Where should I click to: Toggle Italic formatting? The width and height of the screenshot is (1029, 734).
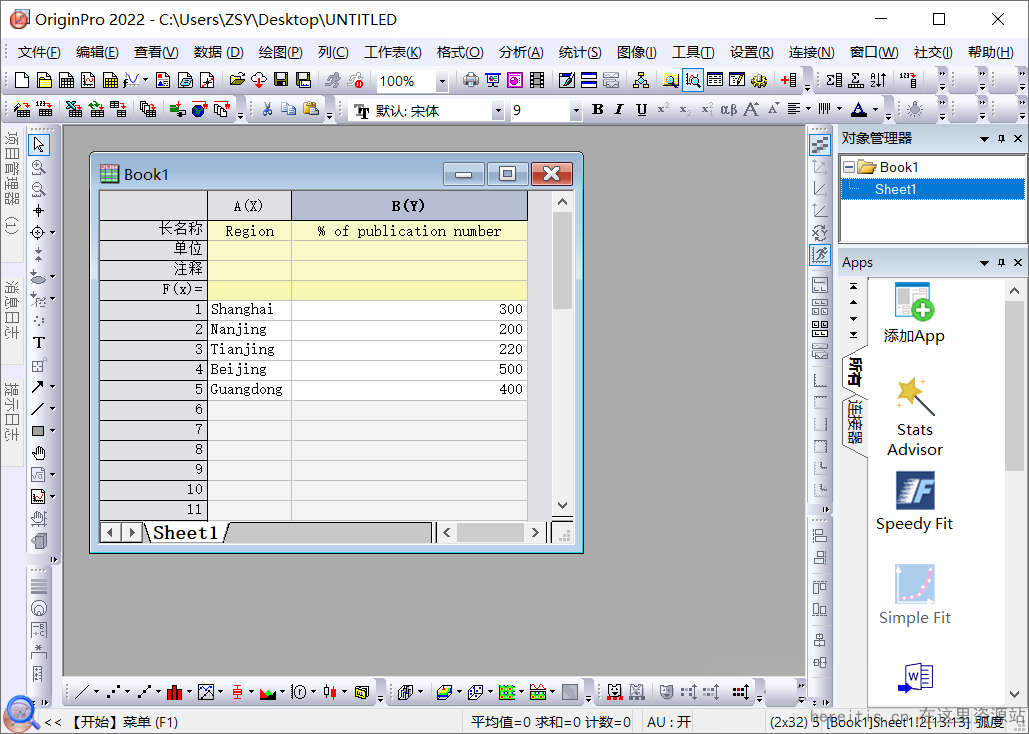coord(619,110)
